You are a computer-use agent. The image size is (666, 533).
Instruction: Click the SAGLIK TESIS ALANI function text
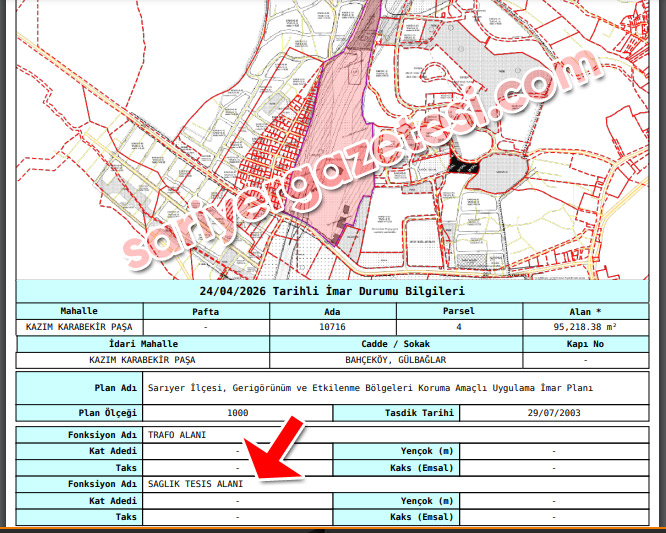coord(195,484)
